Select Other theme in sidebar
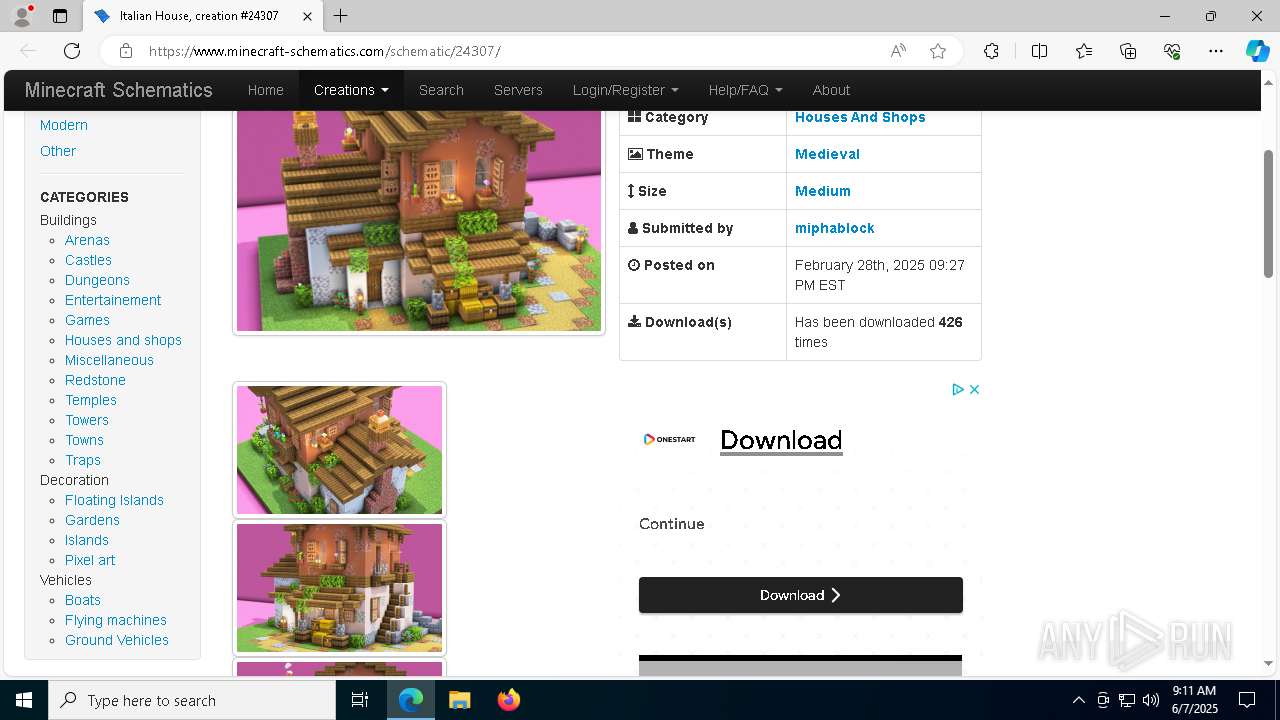Image resolution: width=1280 pixels, height=720 pixels. point(58,151)
